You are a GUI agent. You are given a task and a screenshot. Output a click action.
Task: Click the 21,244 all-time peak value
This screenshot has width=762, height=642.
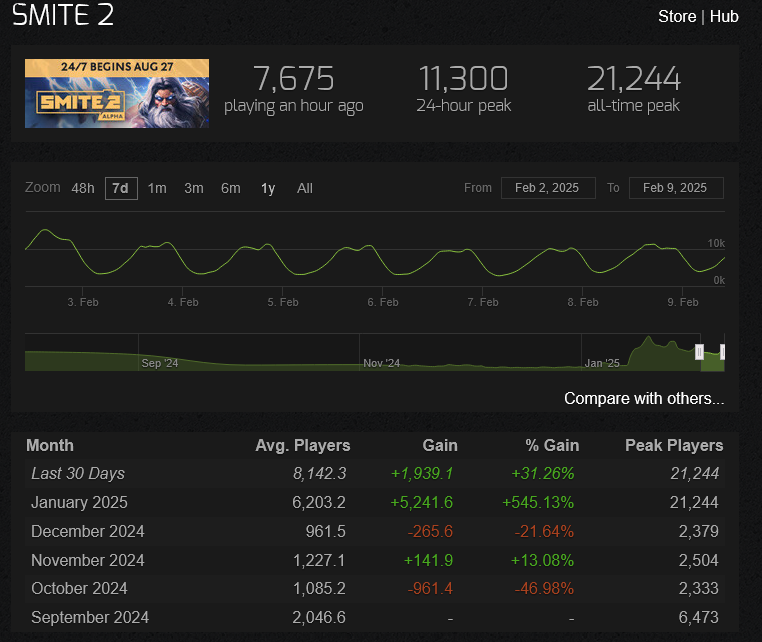pyautogui.click(x=634, y=78)
